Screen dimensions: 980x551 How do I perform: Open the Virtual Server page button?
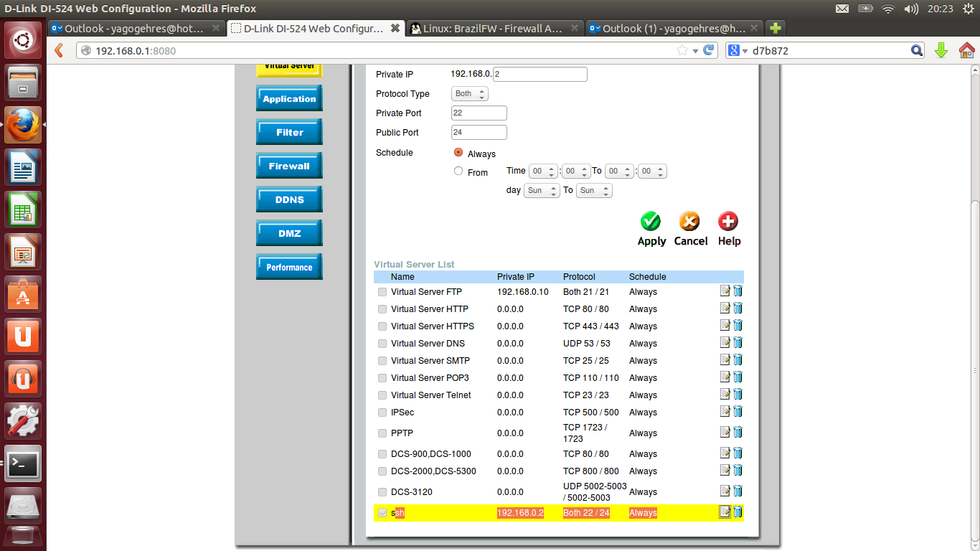pos(289,70)
